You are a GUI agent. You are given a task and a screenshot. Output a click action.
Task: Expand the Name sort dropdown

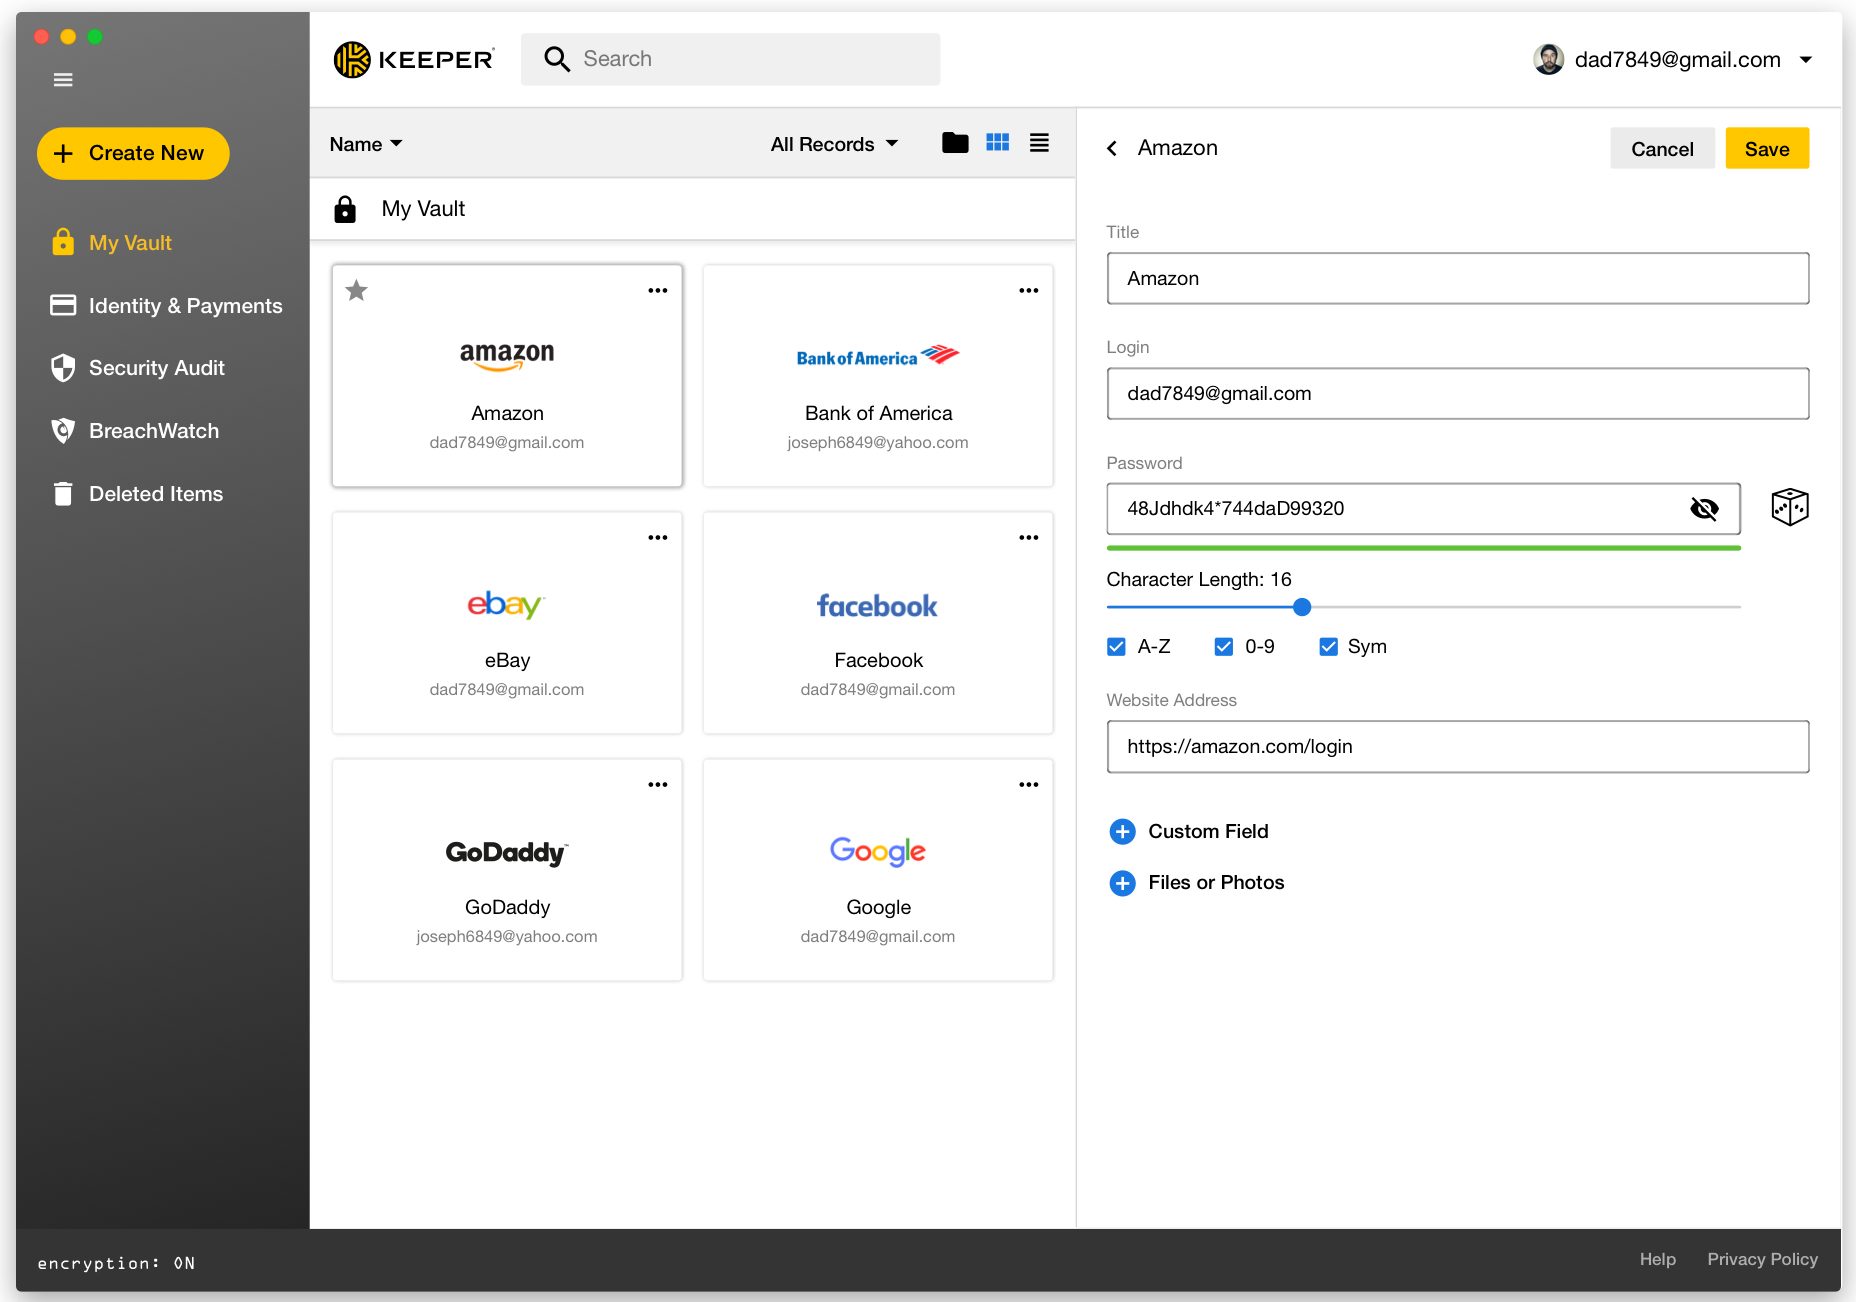click(x=366, y=144)
